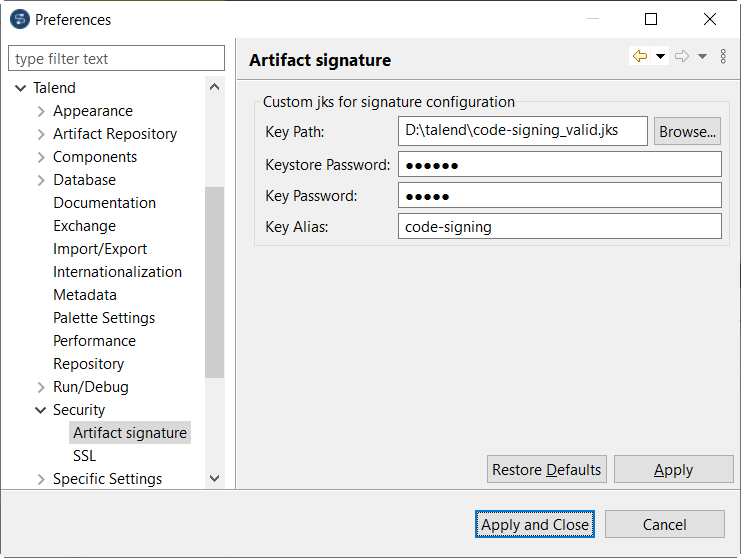Click the forward navigation arrow icon

(x=682, y=57)
